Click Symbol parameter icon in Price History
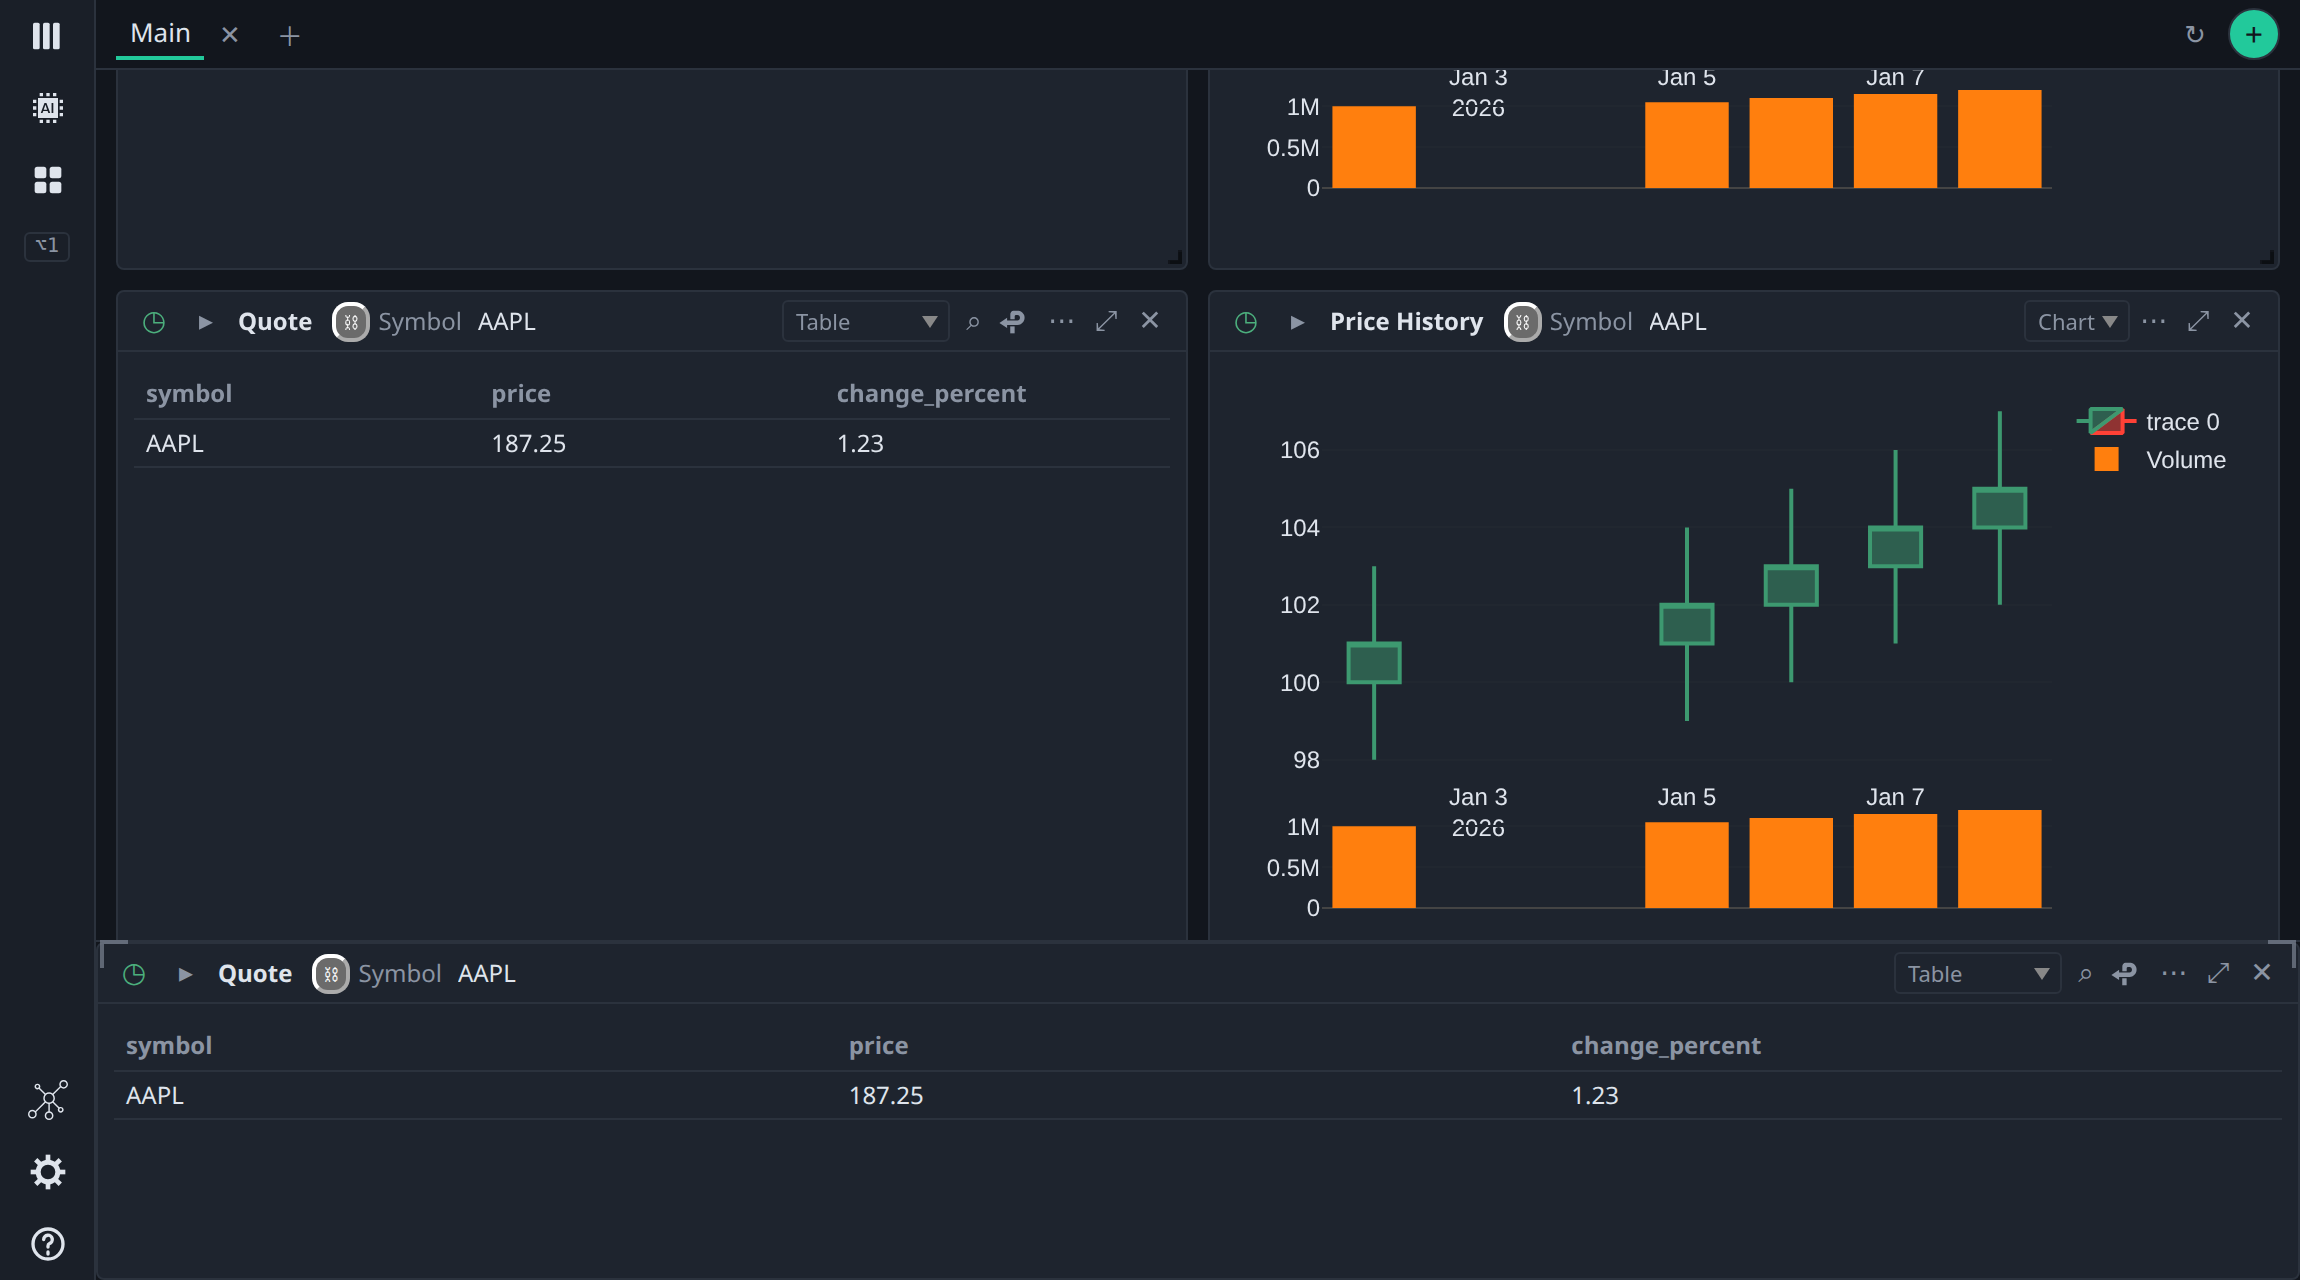Screen dimensions: 2300x1280 [1523, 322]
